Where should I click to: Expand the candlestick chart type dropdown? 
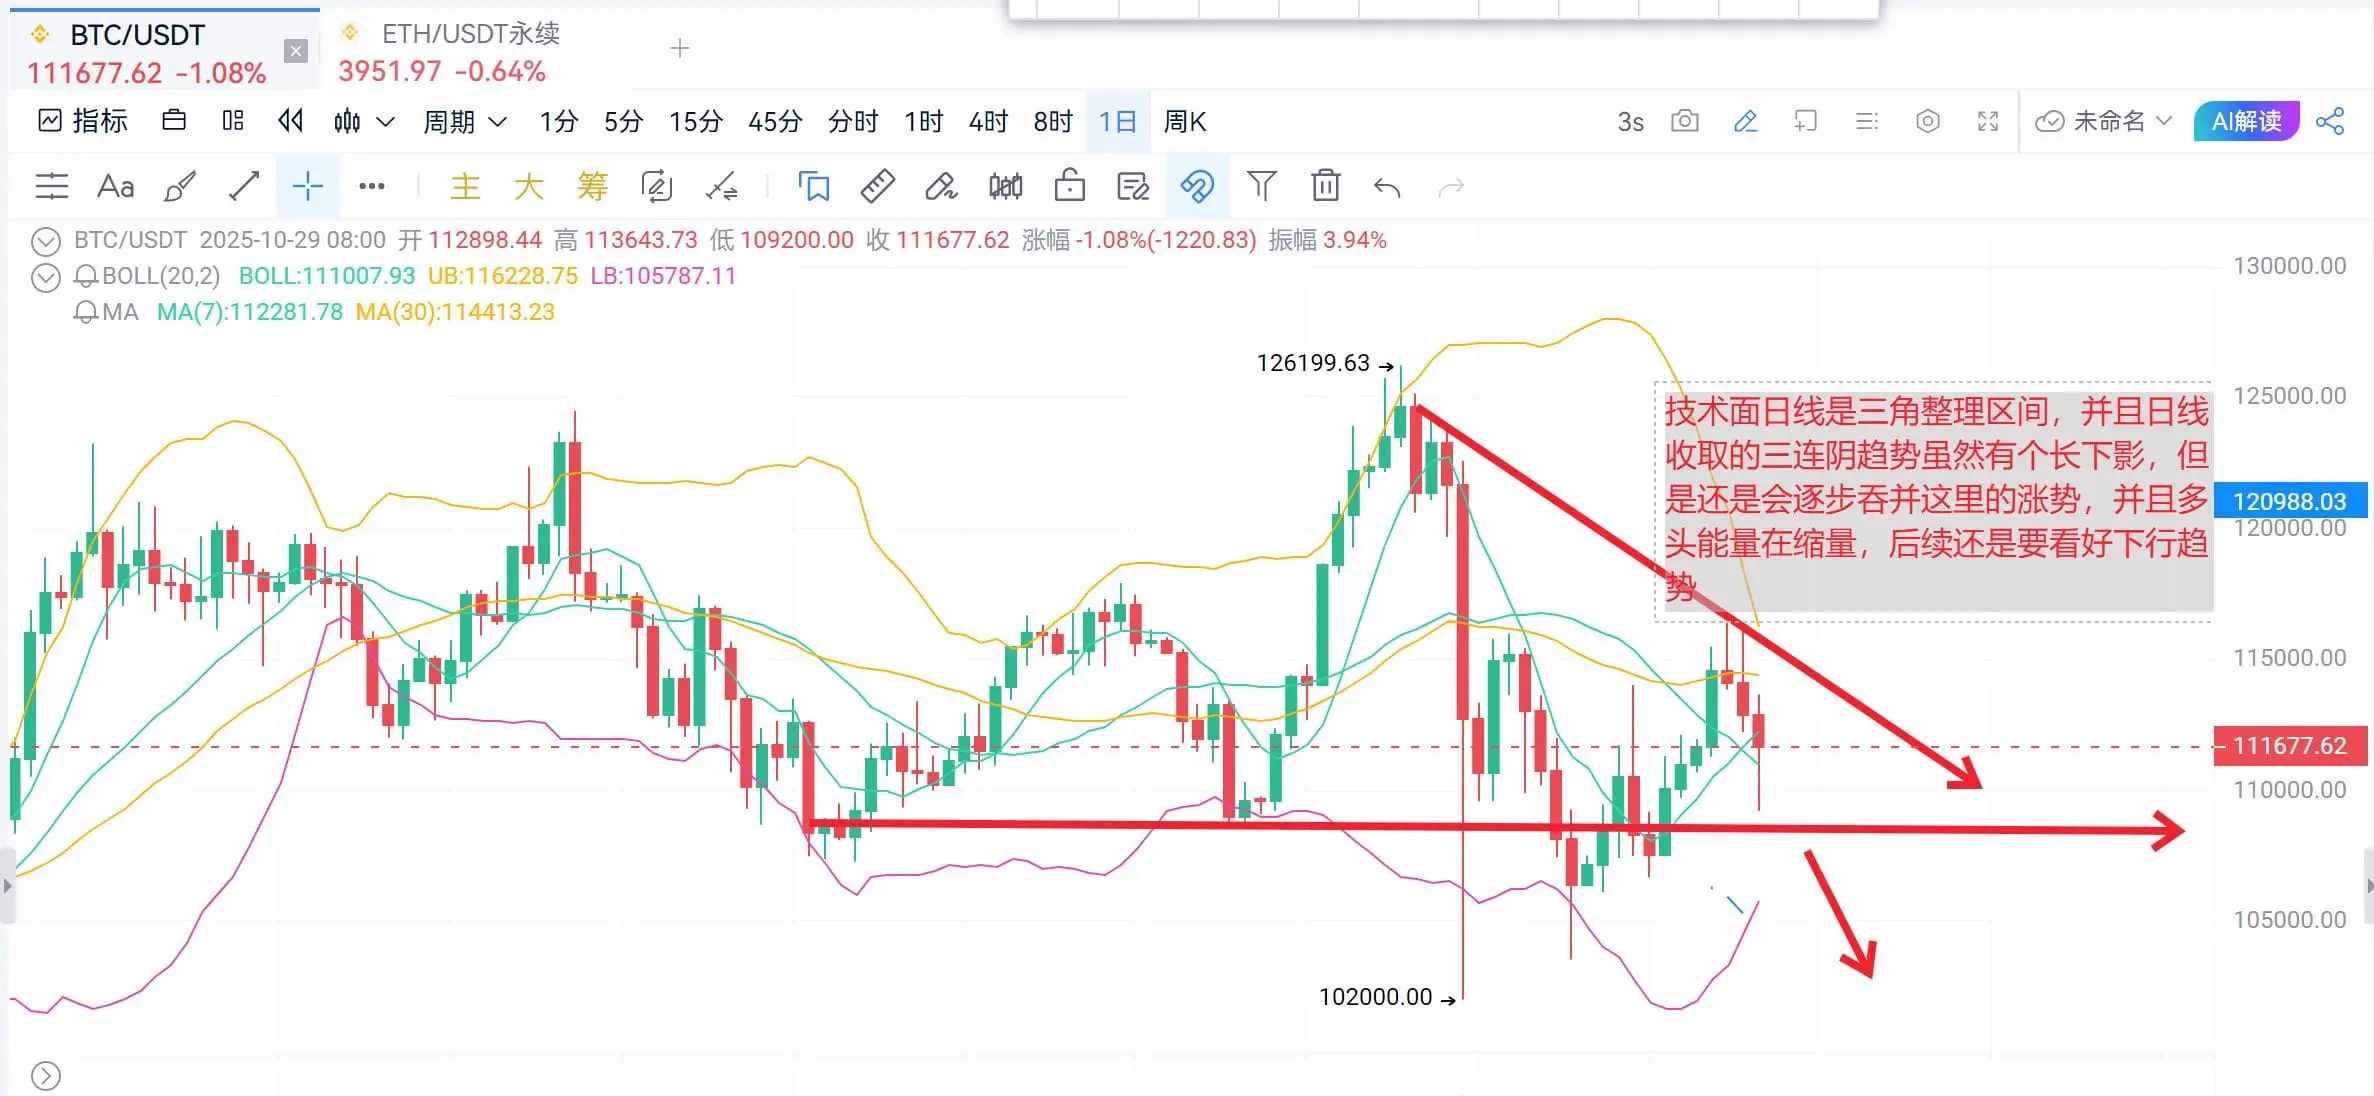click(385, 122)
